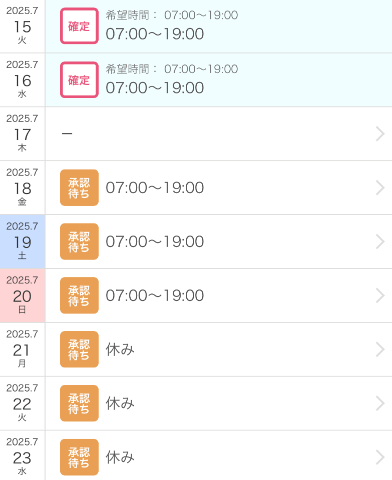Click the 承認待ち badge on July 22

coord(79,403)
